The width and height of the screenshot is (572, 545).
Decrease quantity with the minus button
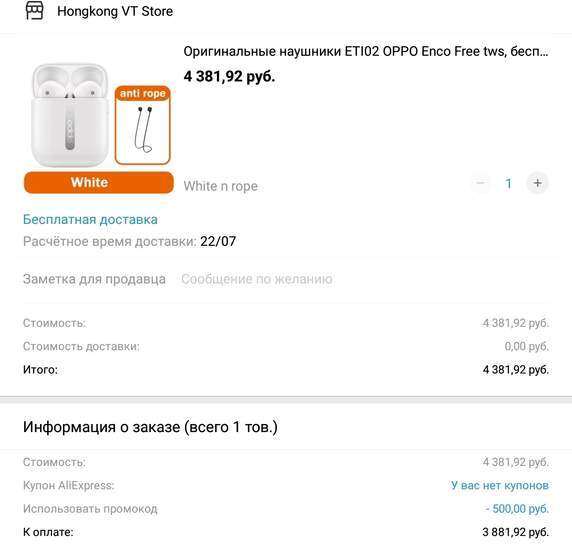tap(480, 183)
